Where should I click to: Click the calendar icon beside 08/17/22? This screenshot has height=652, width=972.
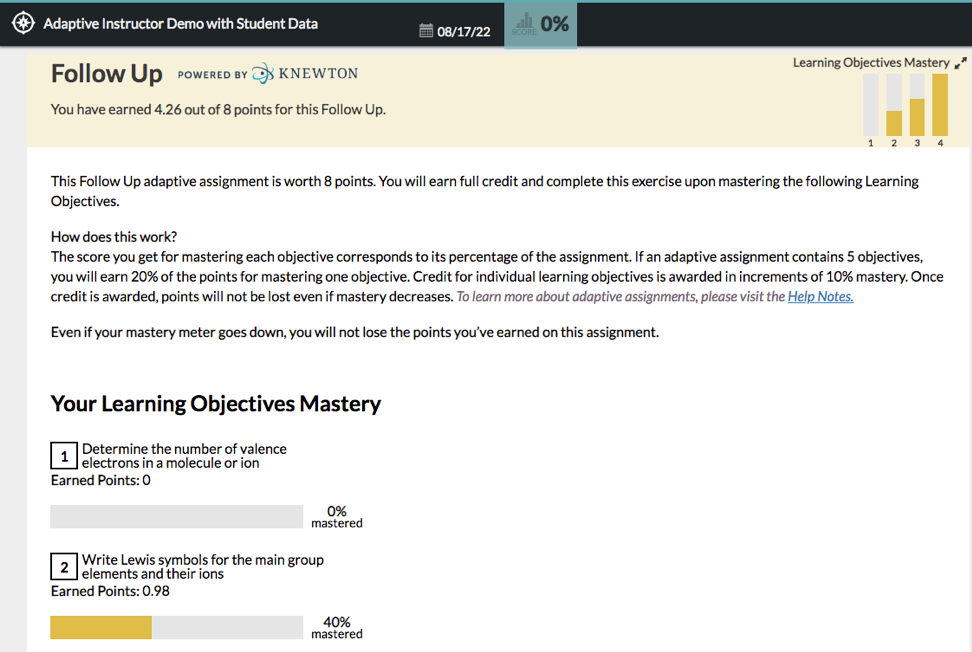[x=426, y=31]
